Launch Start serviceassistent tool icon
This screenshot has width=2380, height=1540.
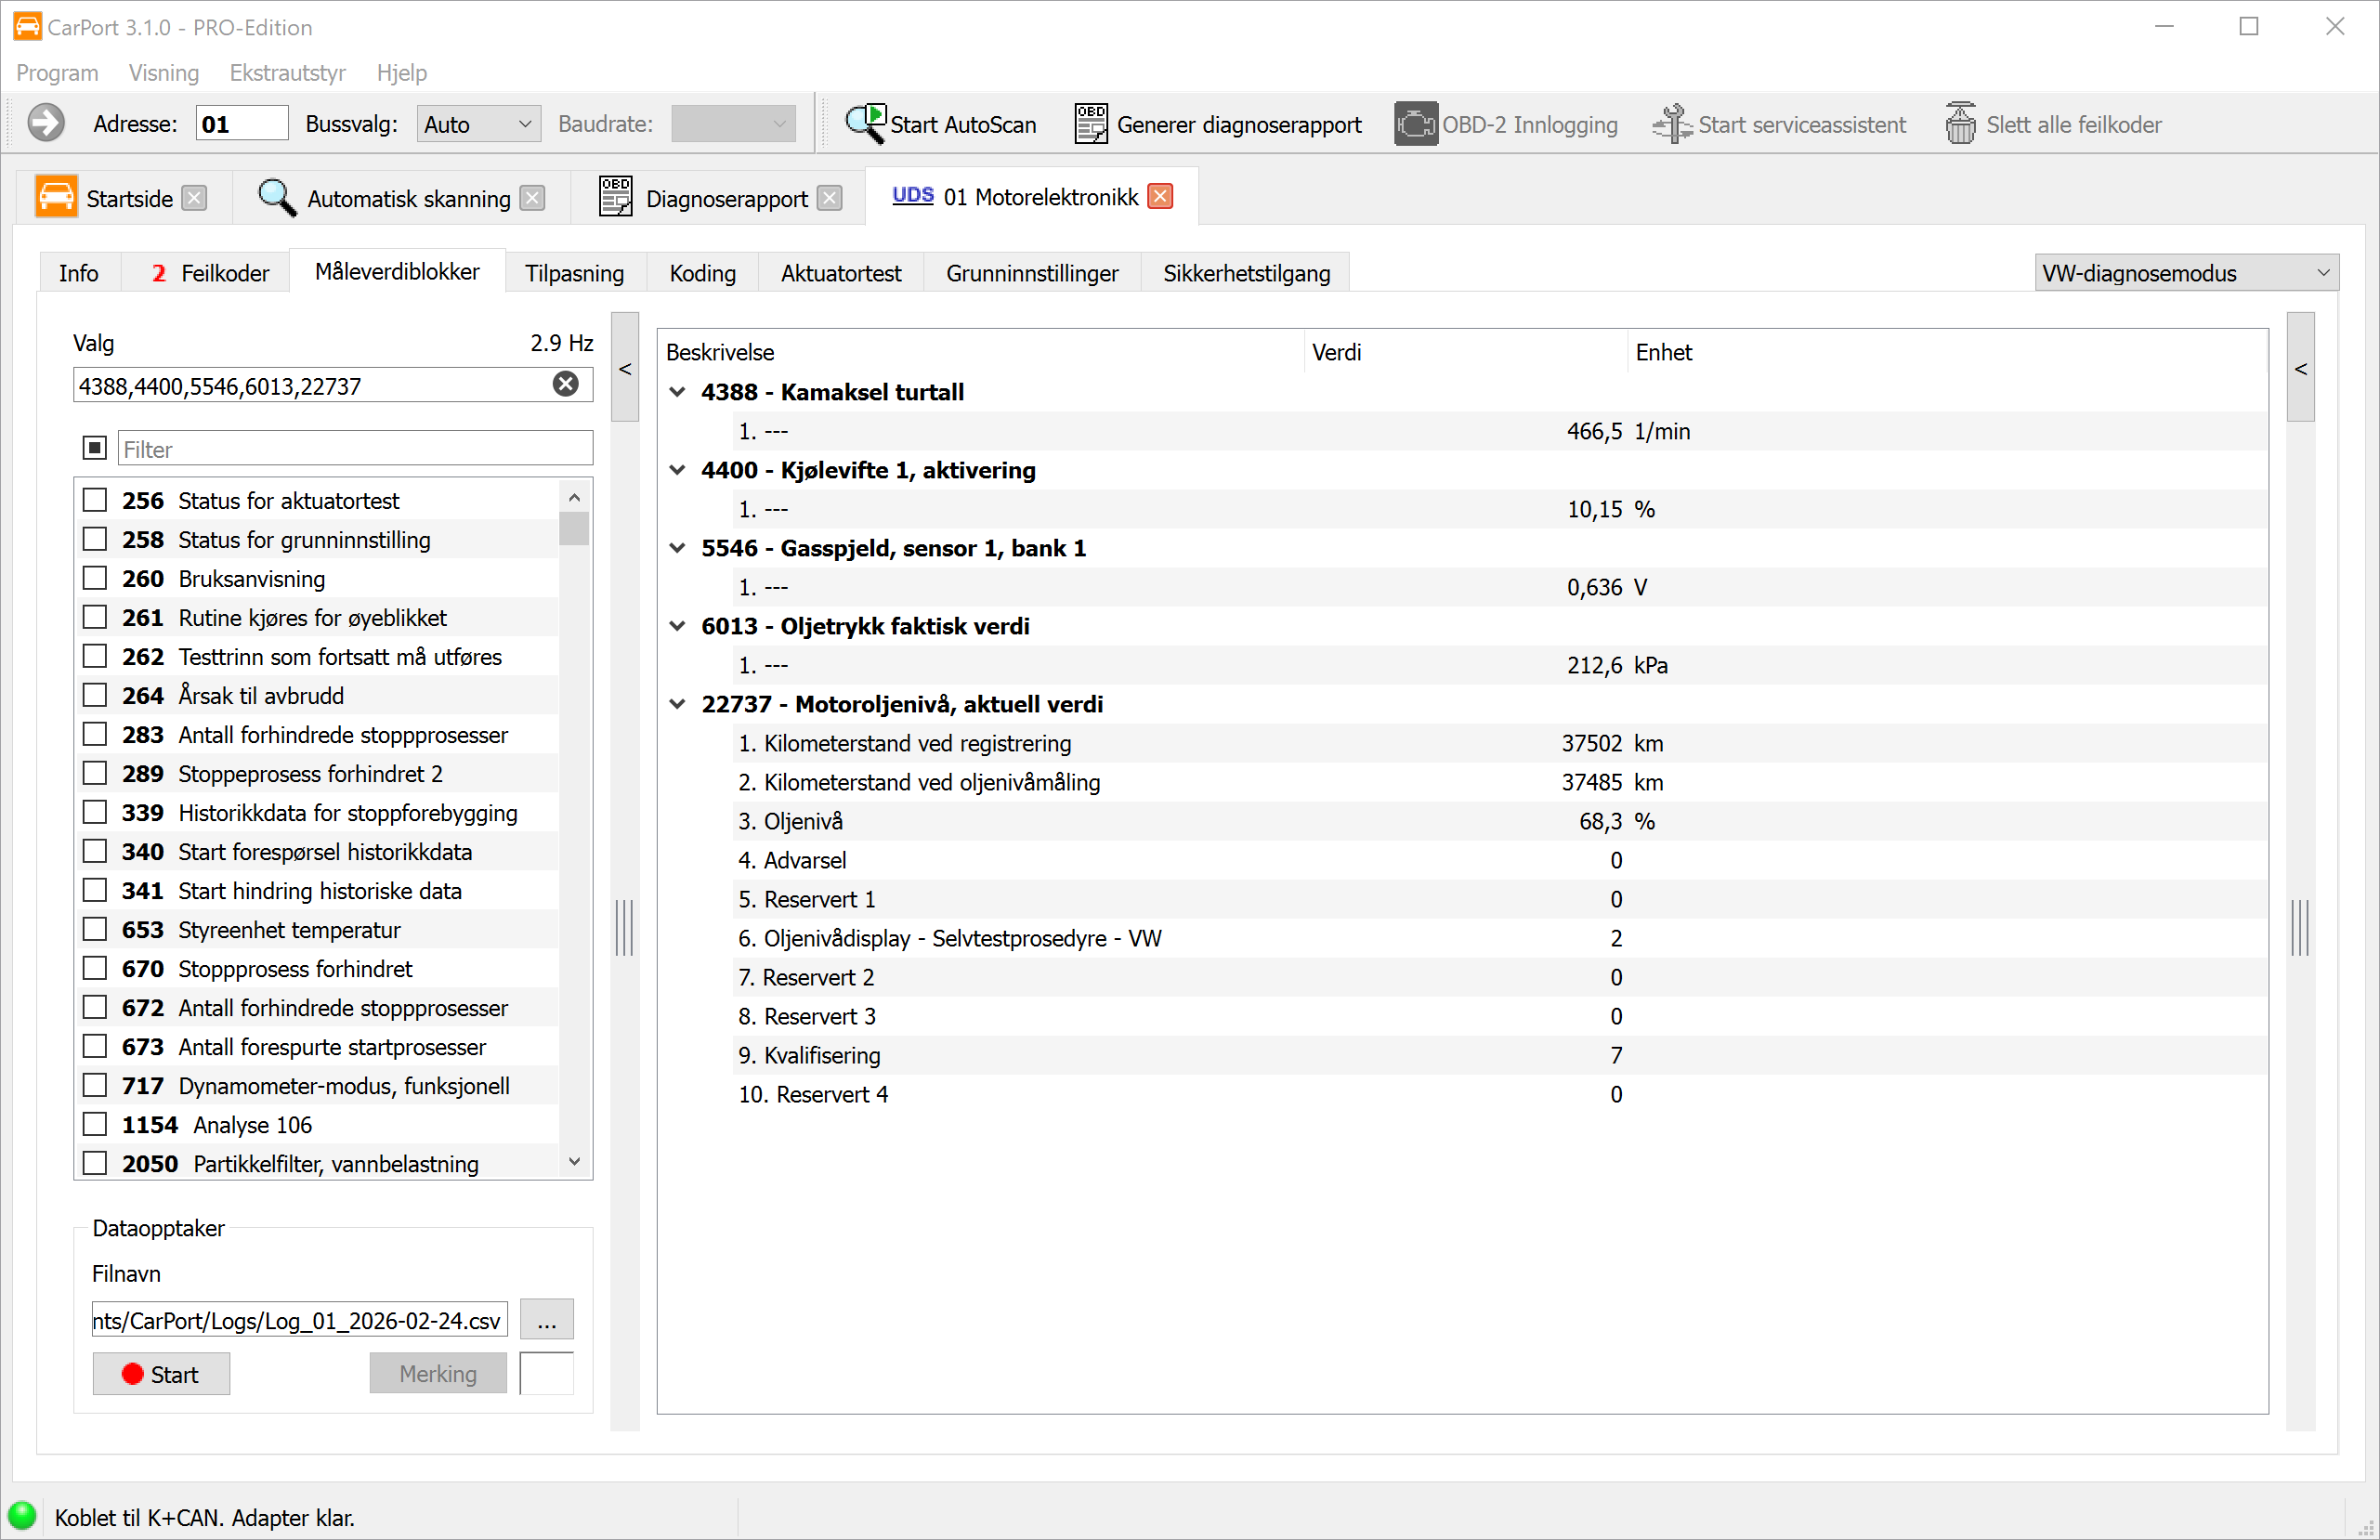(1671, 124)
